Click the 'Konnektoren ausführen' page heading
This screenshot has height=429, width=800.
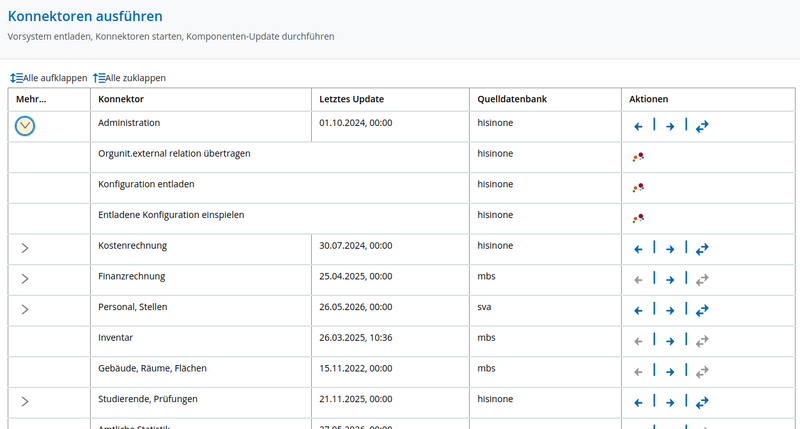[85, 16]
